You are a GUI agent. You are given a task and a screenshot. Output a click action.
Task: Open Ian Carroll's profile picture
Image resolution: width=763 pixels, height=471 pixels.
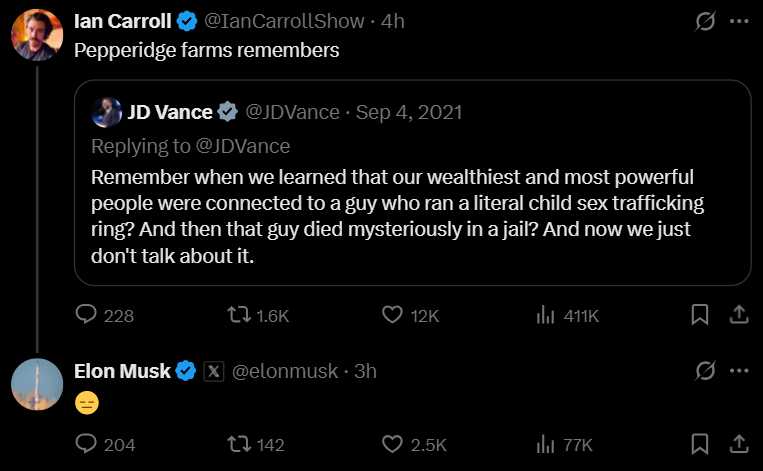coord(37,35)
